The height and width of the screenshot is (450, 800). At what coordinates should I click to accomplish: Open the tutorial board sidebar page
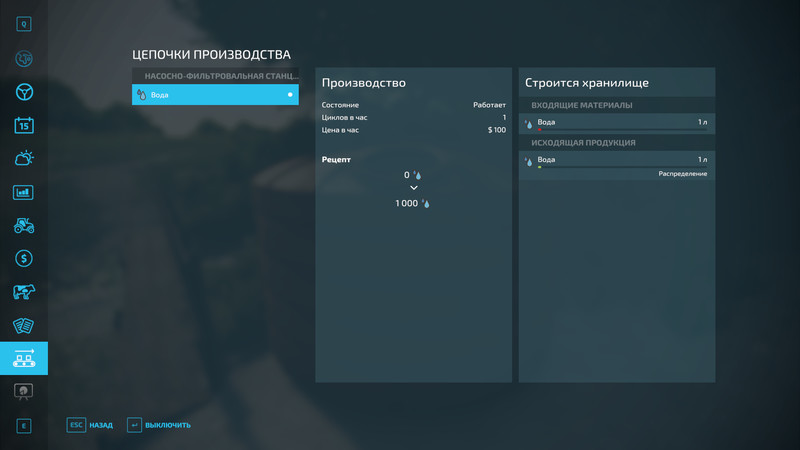coord(24,391)
